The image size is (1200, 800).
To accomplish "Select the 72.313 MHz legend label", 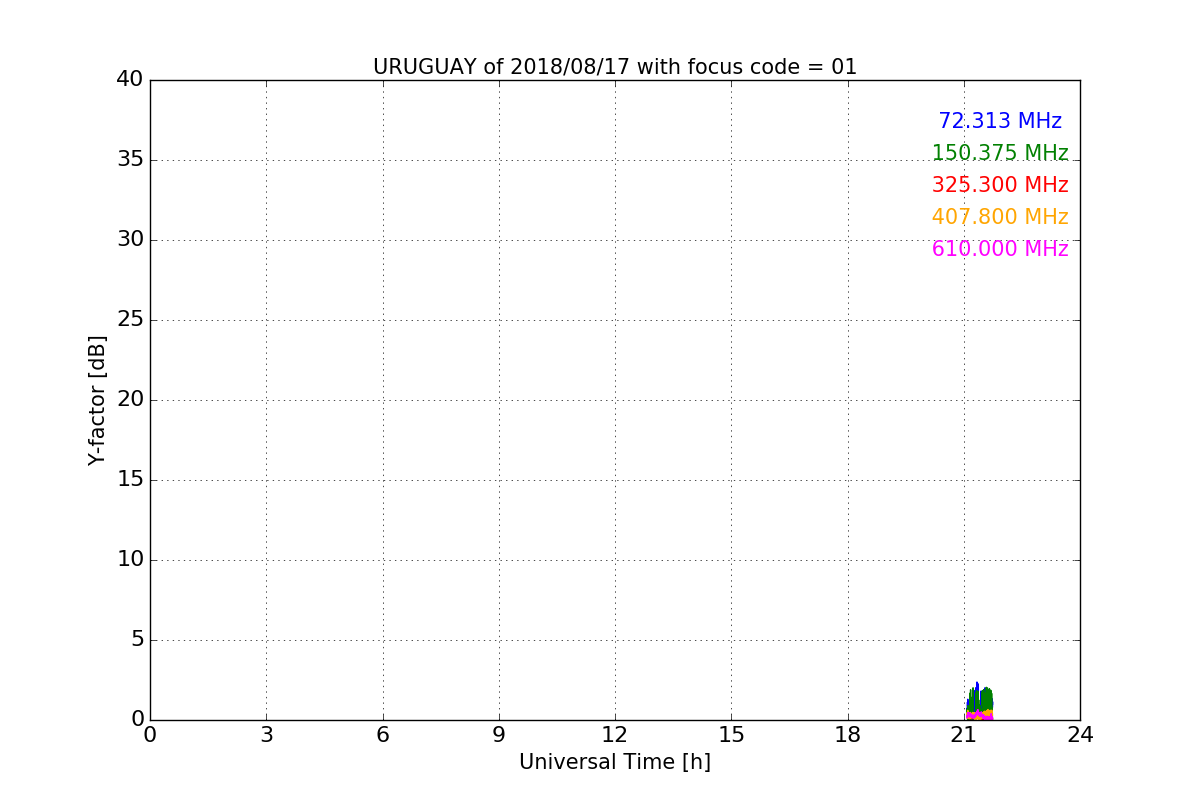I will [1000, 121].
